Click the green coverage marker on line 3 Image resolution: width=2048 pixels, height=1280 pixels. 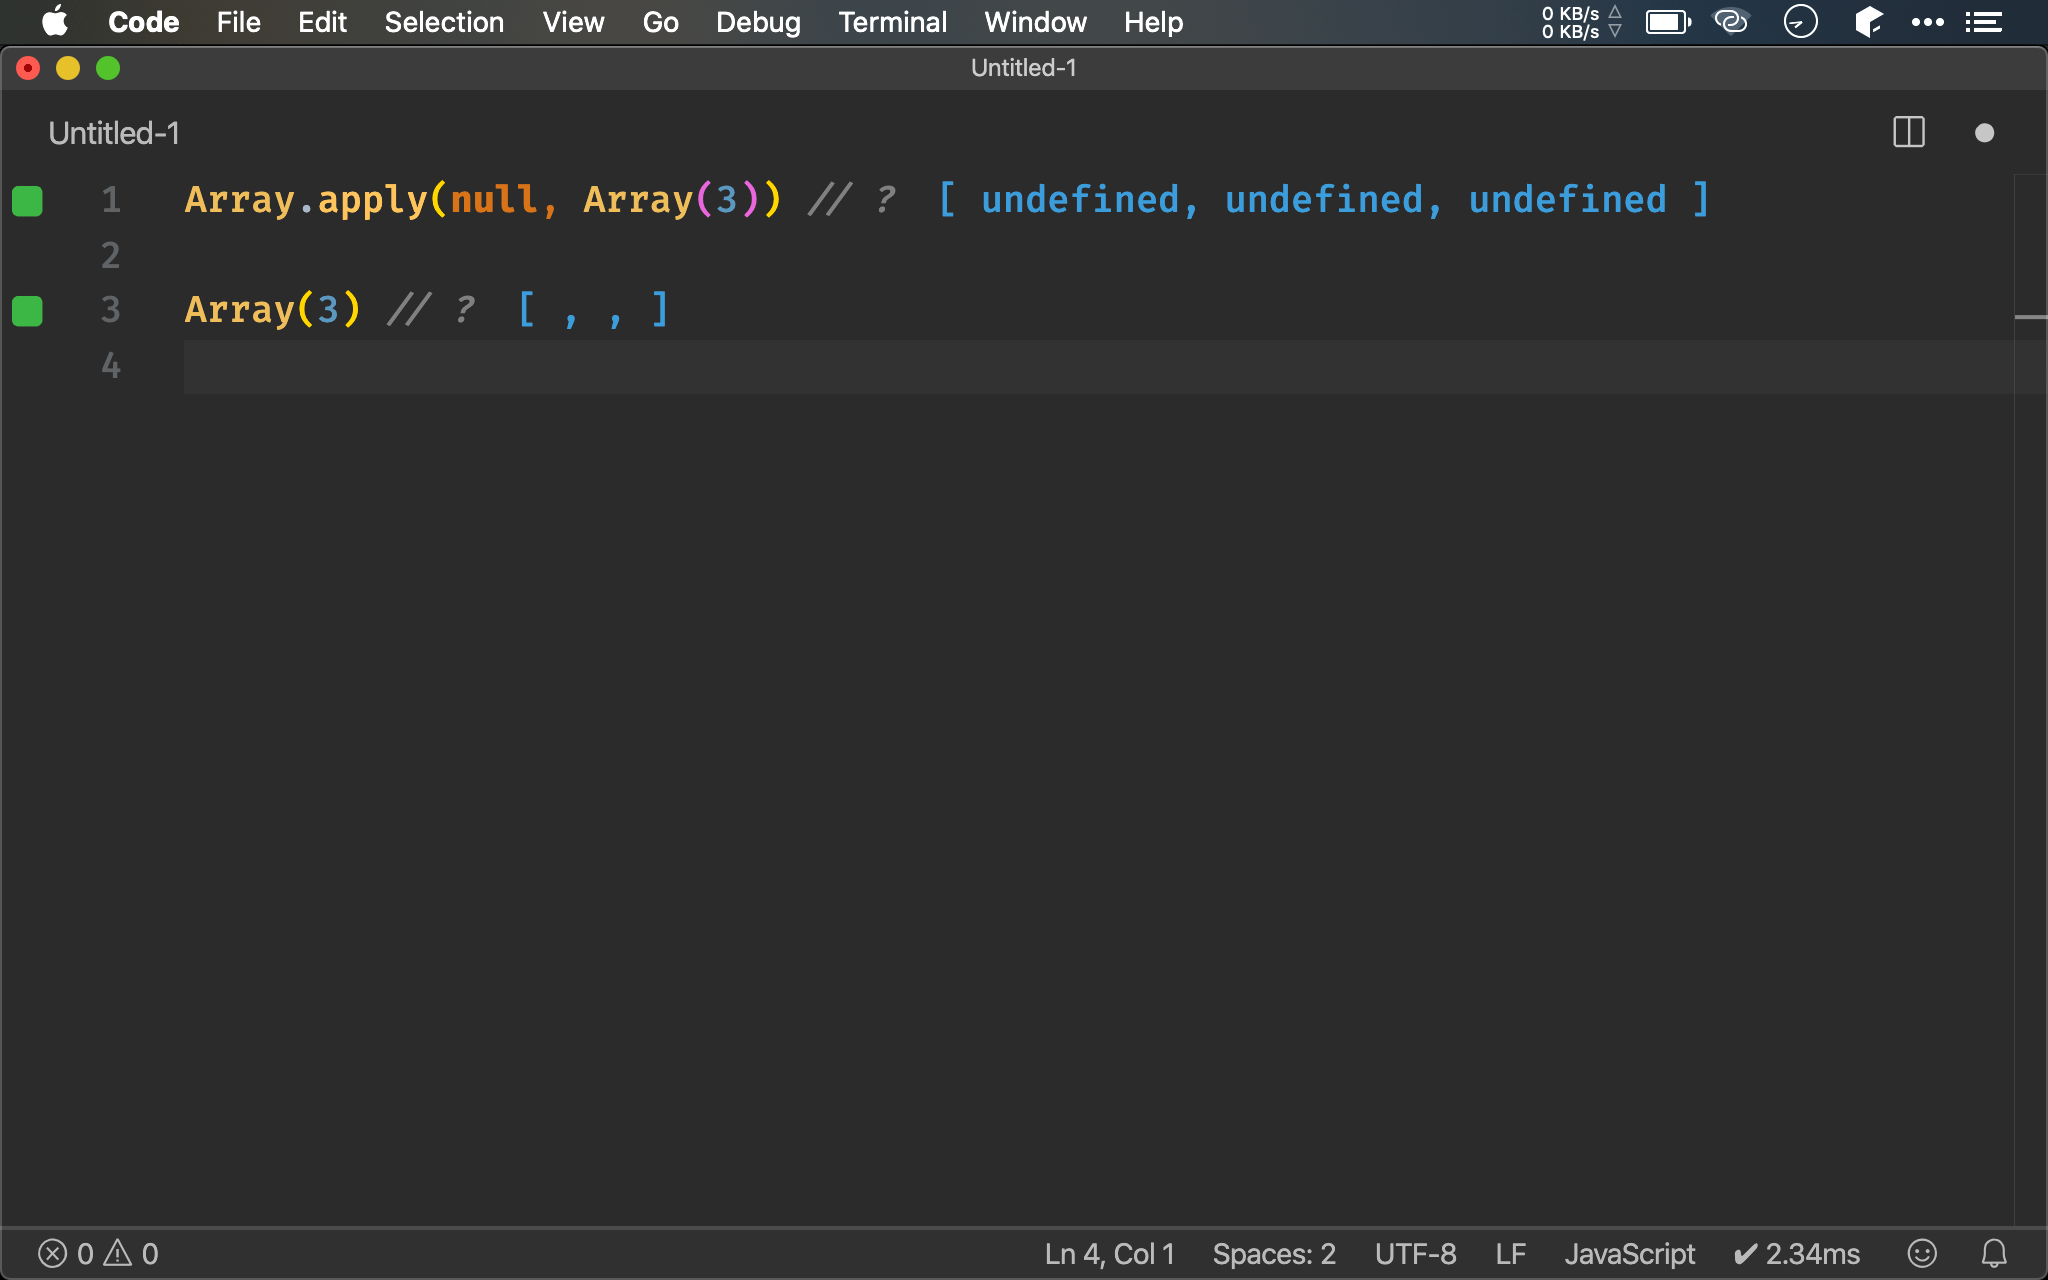(27, 311)
